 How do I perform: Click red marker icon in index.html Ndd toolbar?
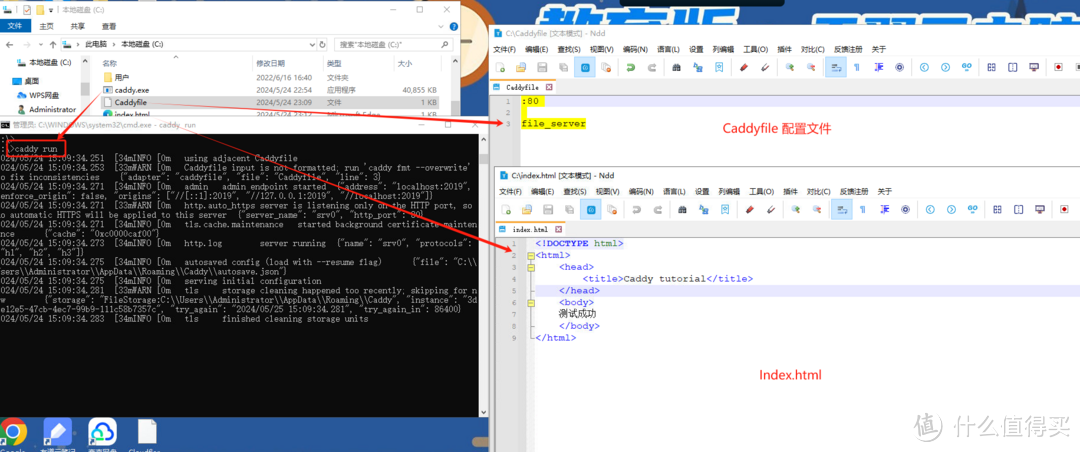point(749,209)
